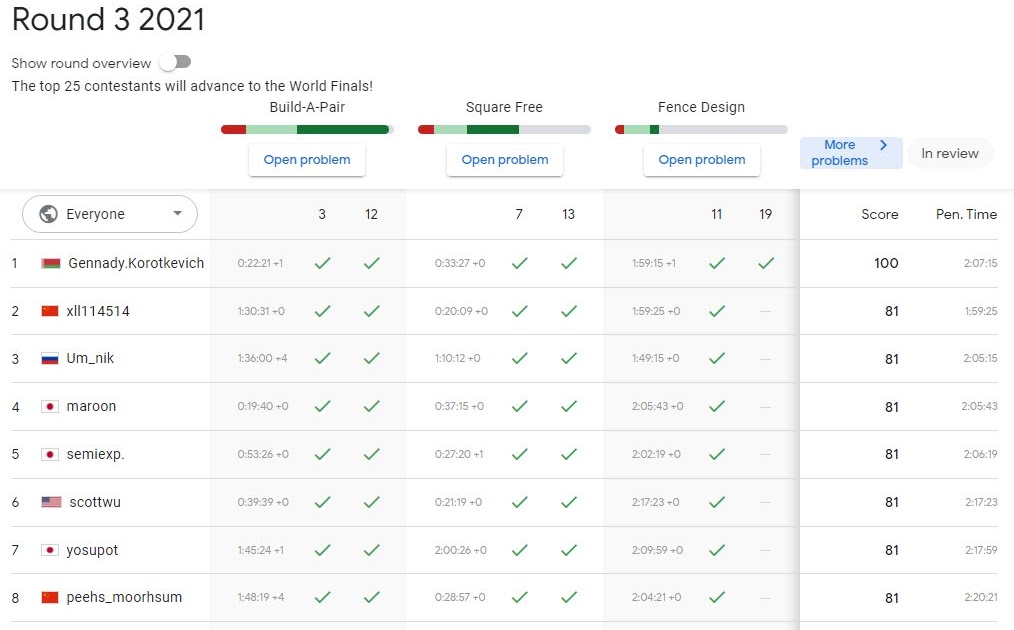
Task: Click the dropdown arrow next to Everyone
Action: [178, 213]
